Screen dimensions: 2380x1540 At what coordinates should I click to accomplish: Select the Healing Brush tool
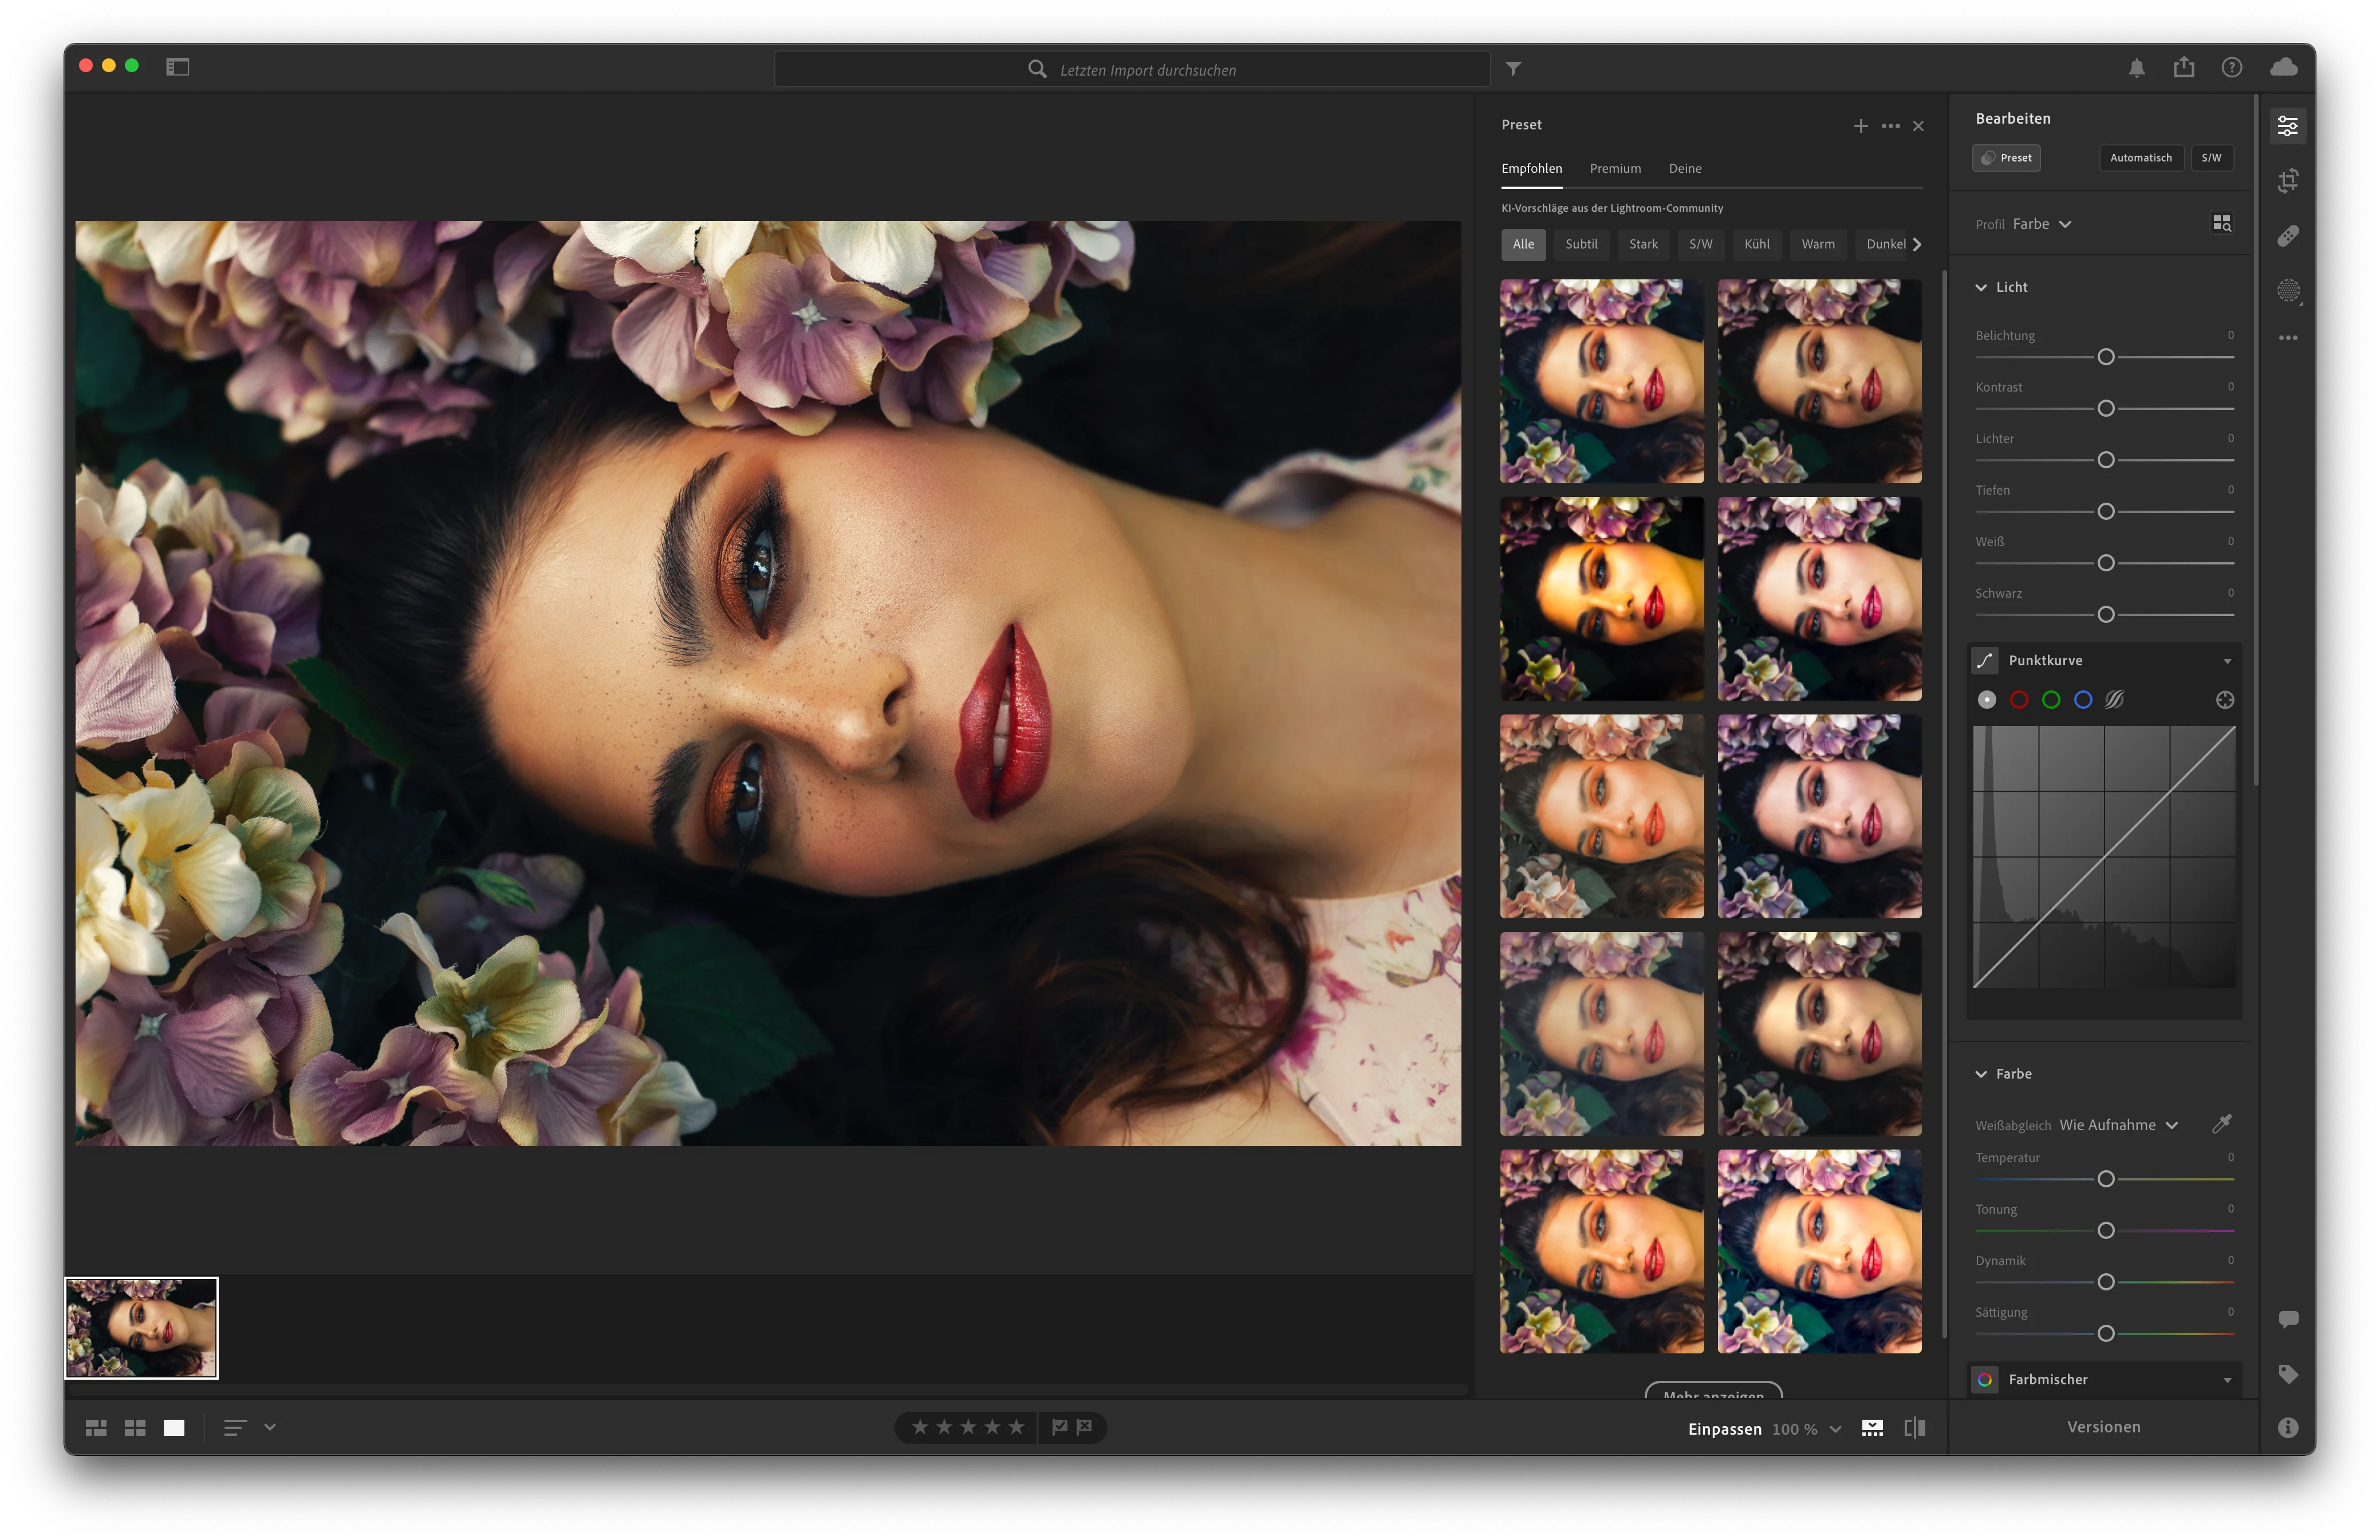point(2288,236)
